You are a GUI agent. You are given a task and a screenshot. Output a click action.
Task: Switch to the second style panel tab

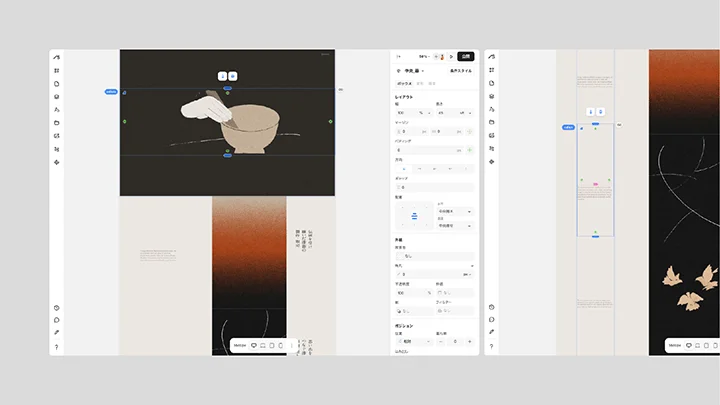420,84
